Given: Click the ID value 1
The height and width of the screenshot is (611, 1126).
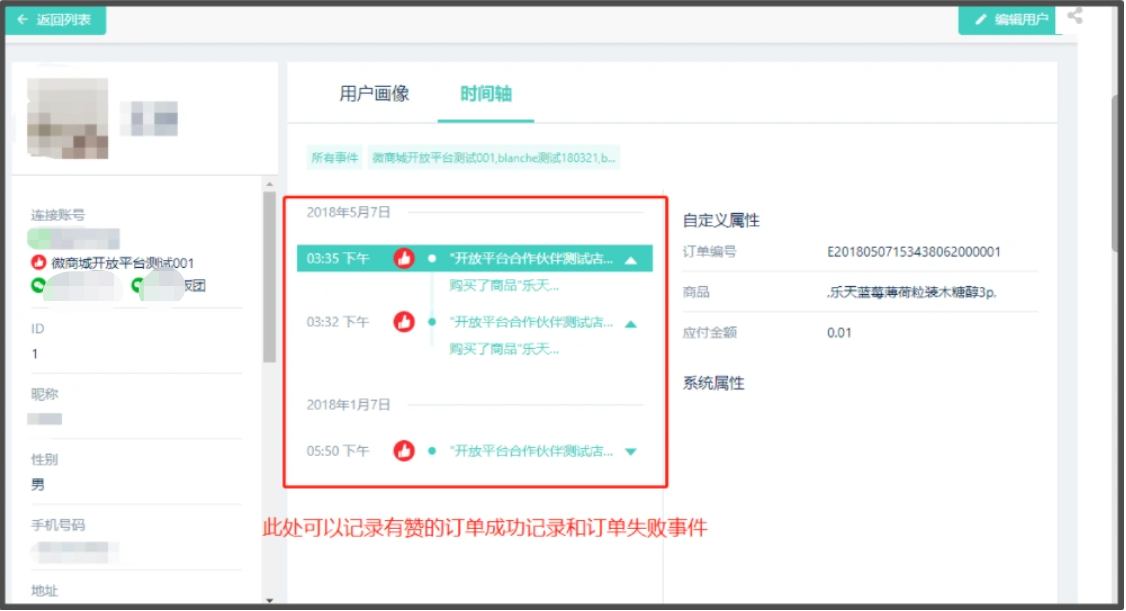Looking at the screenshot, I should (x=34, y=354).
